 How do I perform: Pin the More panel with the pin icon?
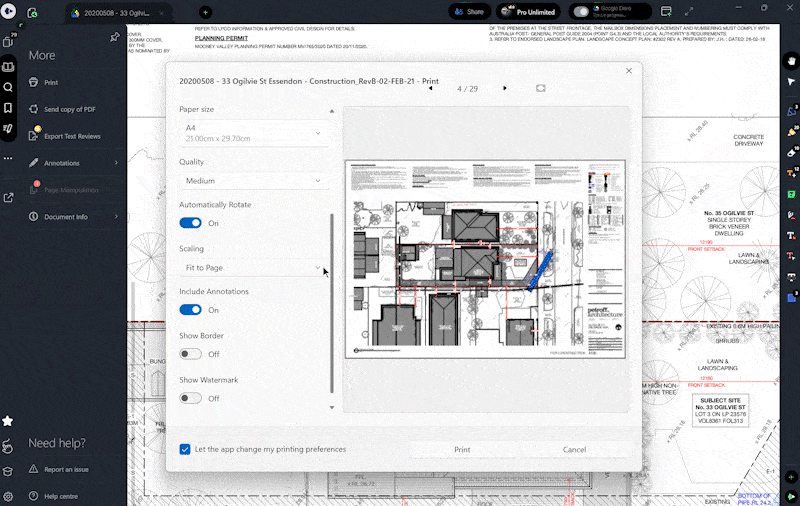[115, 37]
